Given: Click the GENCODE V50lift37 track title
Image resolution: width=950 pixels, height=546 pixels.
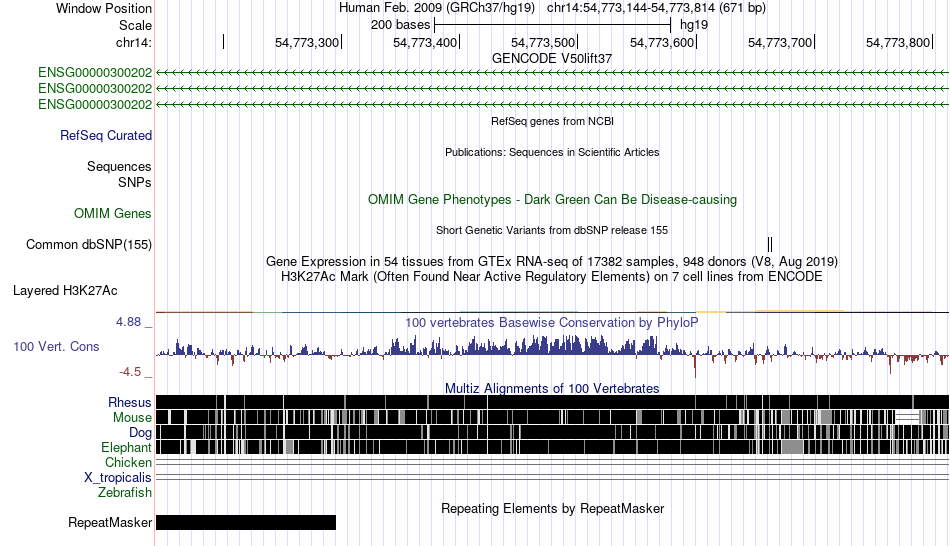Looking at the screenshot, I should pyautogui.click(x=552, y=59).
